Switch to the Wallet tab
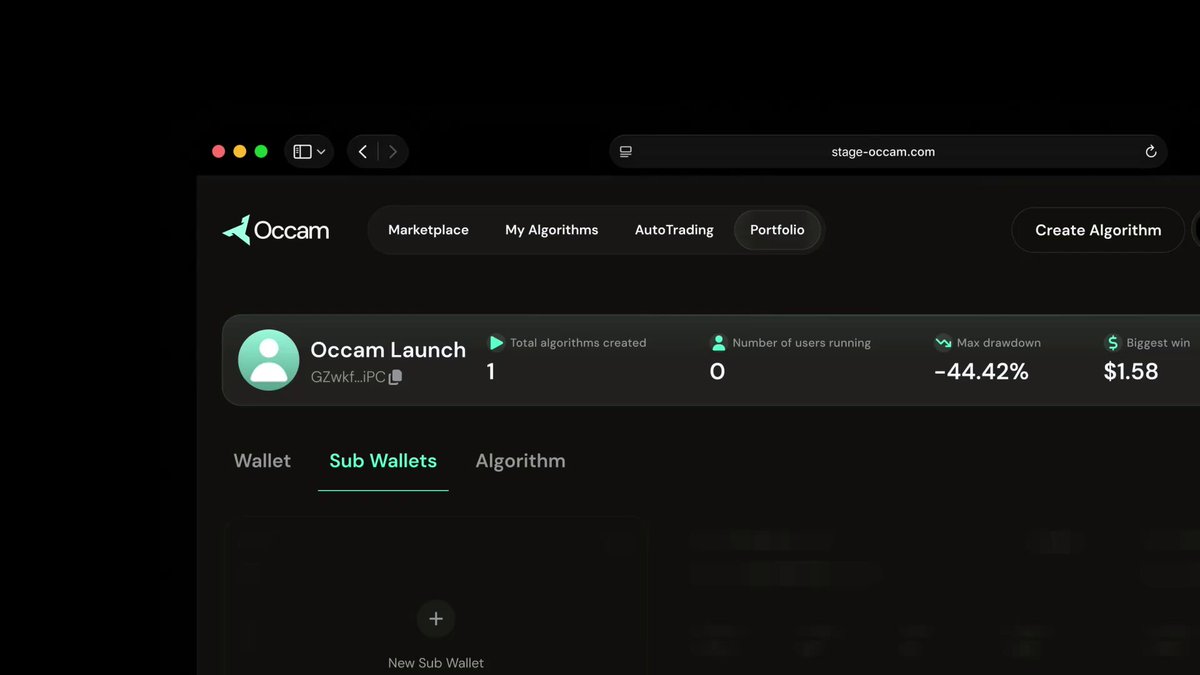 (x=262, y=461)
